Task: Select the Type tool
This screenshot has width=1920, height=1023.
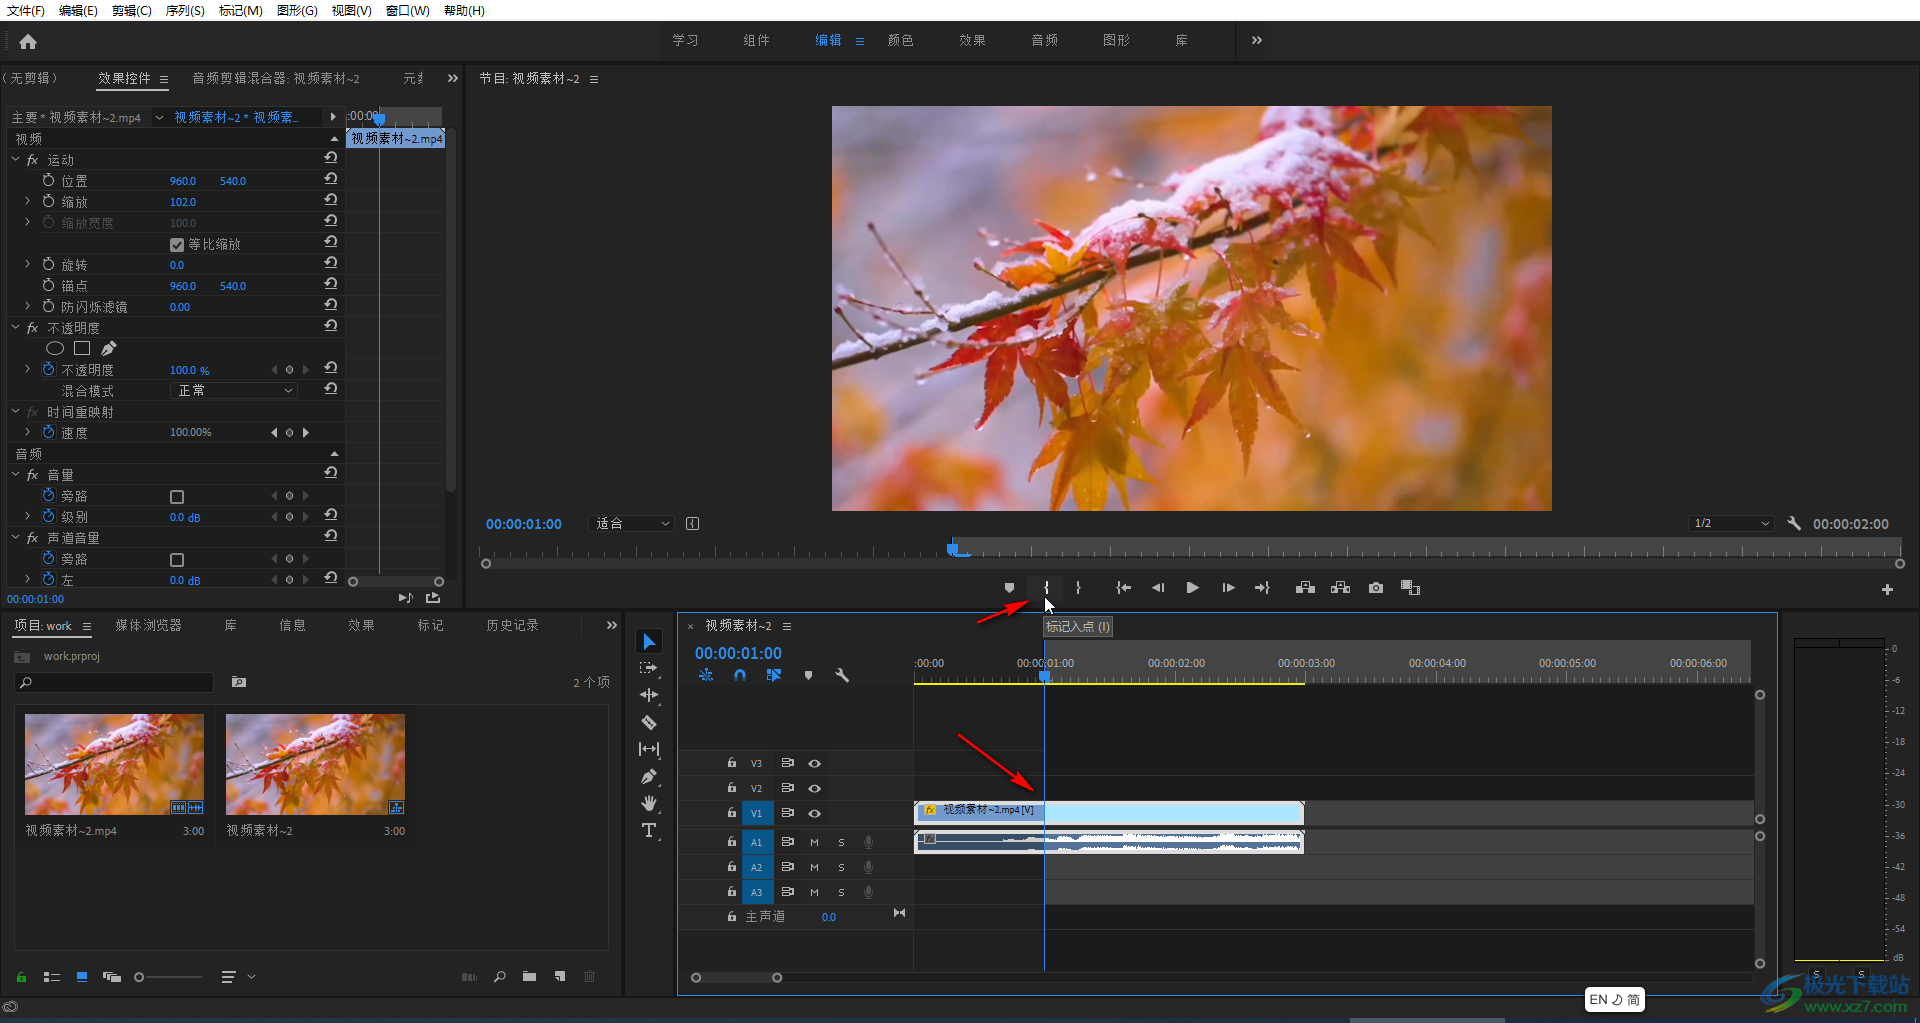Action: (649, 830)
